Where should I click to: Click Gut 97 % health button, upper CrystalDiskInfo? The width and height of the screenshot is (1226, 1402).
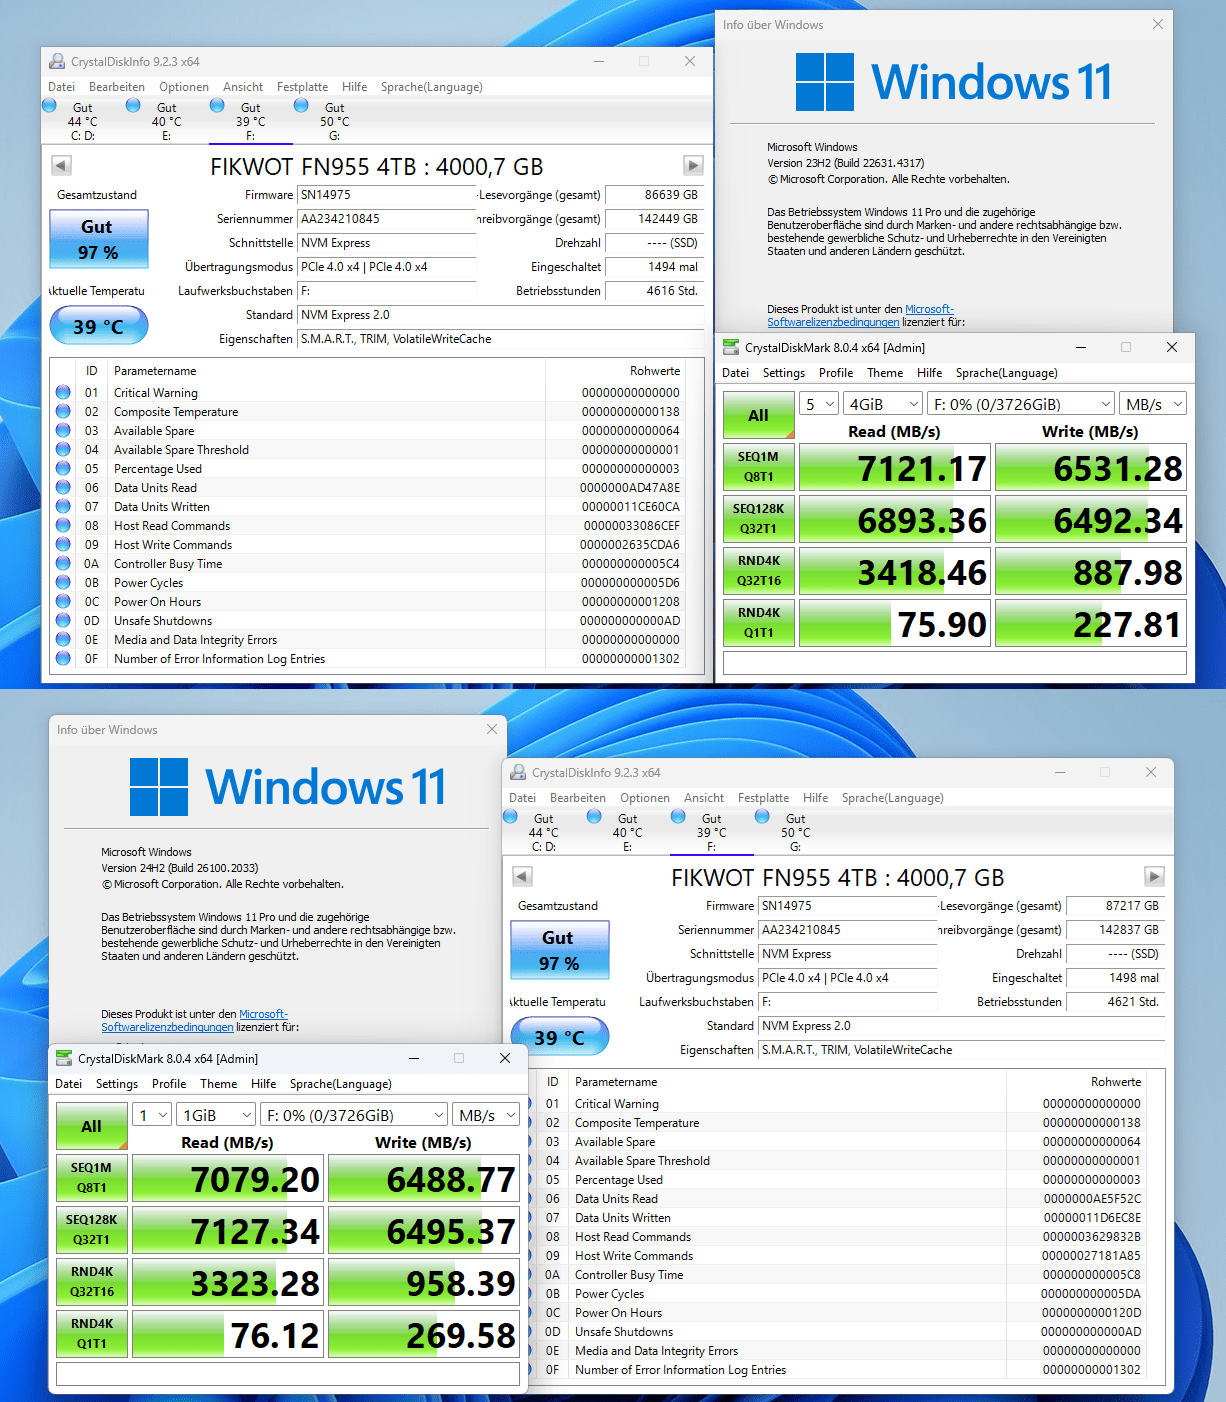tap(99, 239)
